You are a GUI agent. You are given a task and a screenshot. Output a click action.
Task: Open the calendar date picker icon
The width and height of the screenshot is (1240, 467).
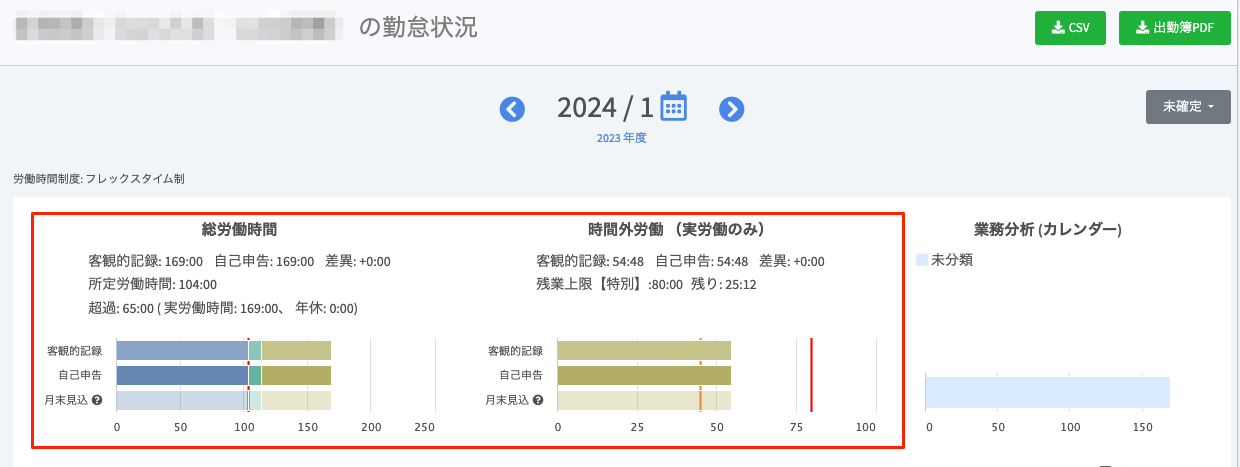(x=673, y=106)
